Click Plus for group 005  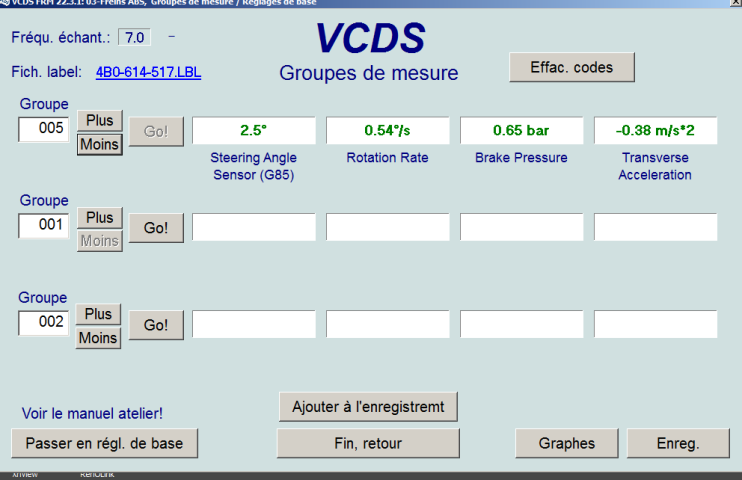click(x=100, y=120)
